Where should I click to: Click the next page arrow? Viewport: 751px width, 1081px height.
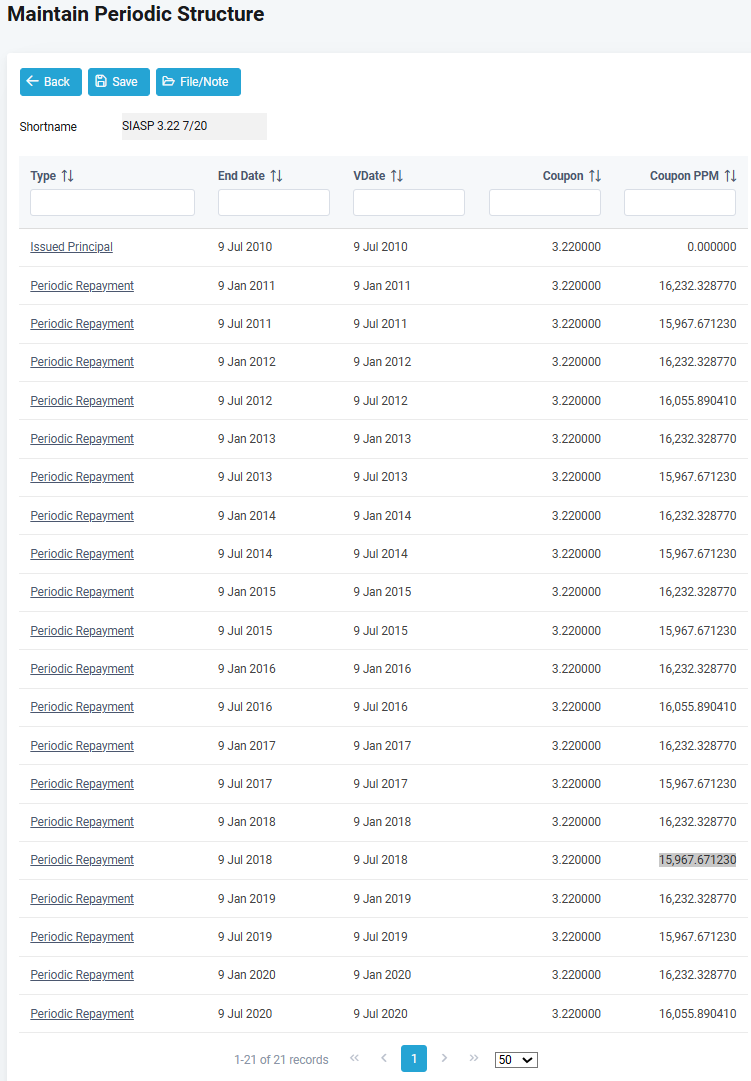click(444, 1059)
